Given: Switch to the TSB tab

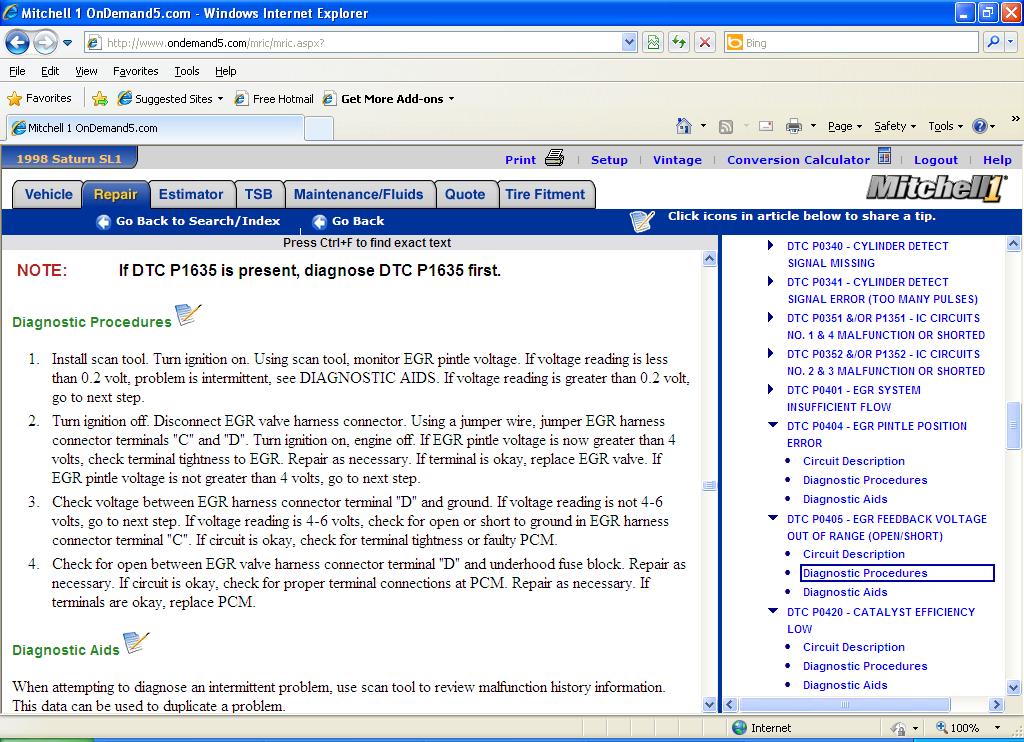Looking at the screenshot, I should point(259,195).
